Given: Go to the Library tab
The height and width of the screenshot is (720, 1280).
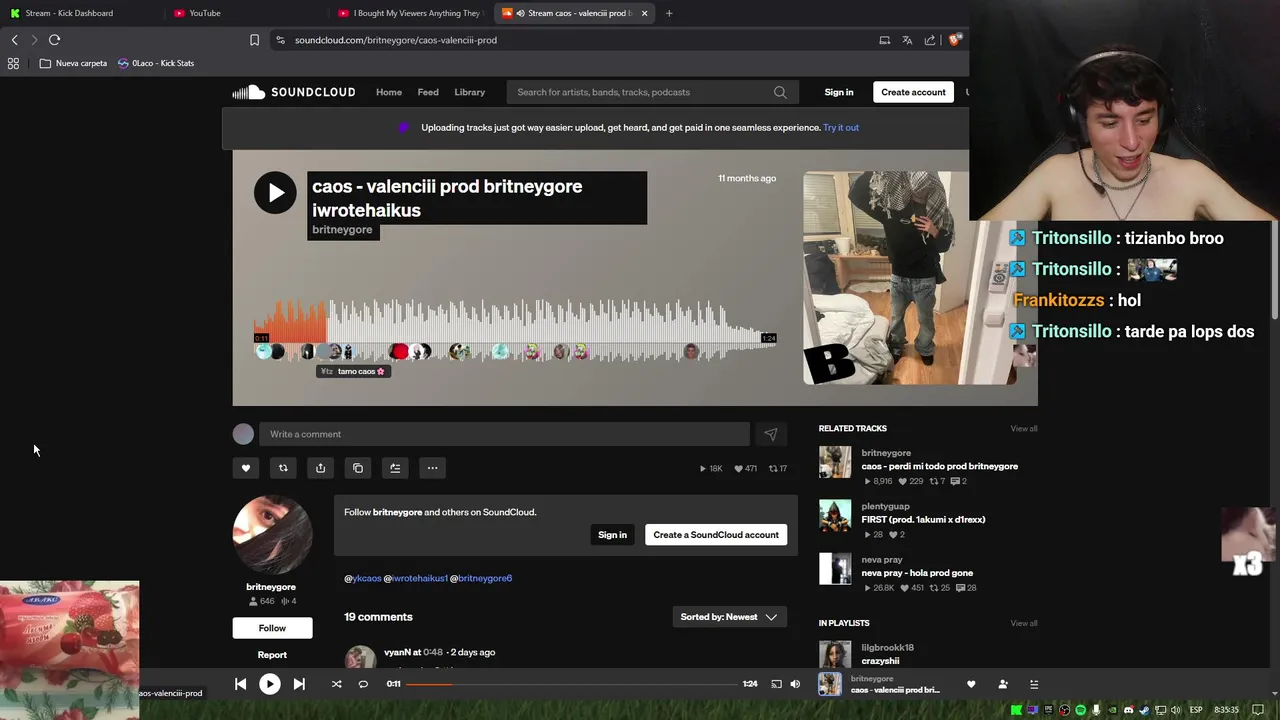Looking at the screenshot, I should [x=470, y=92].
